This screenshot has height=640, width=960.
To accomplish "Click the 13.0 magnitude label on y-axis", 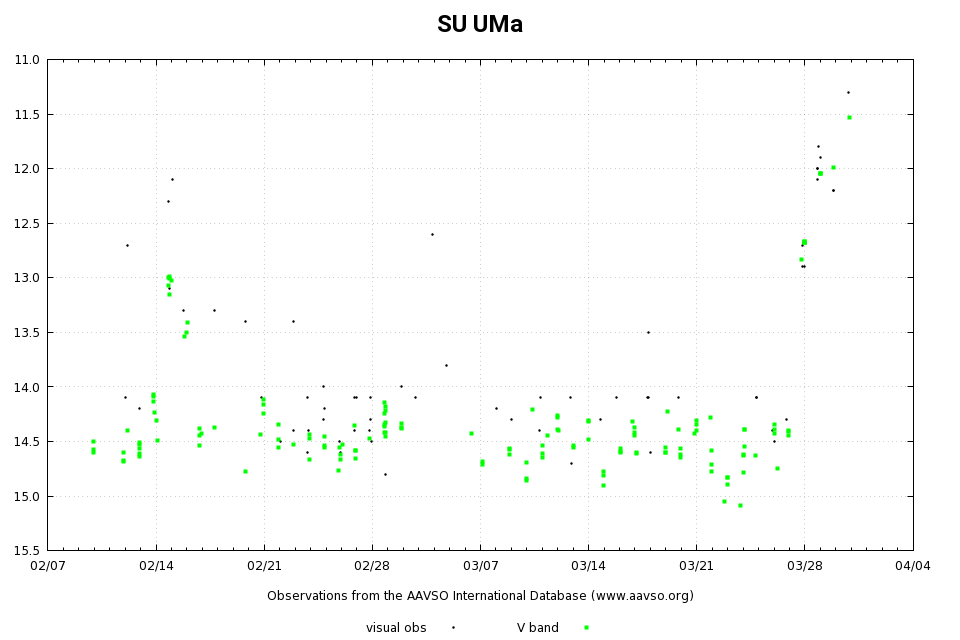I will coord(29,278).
